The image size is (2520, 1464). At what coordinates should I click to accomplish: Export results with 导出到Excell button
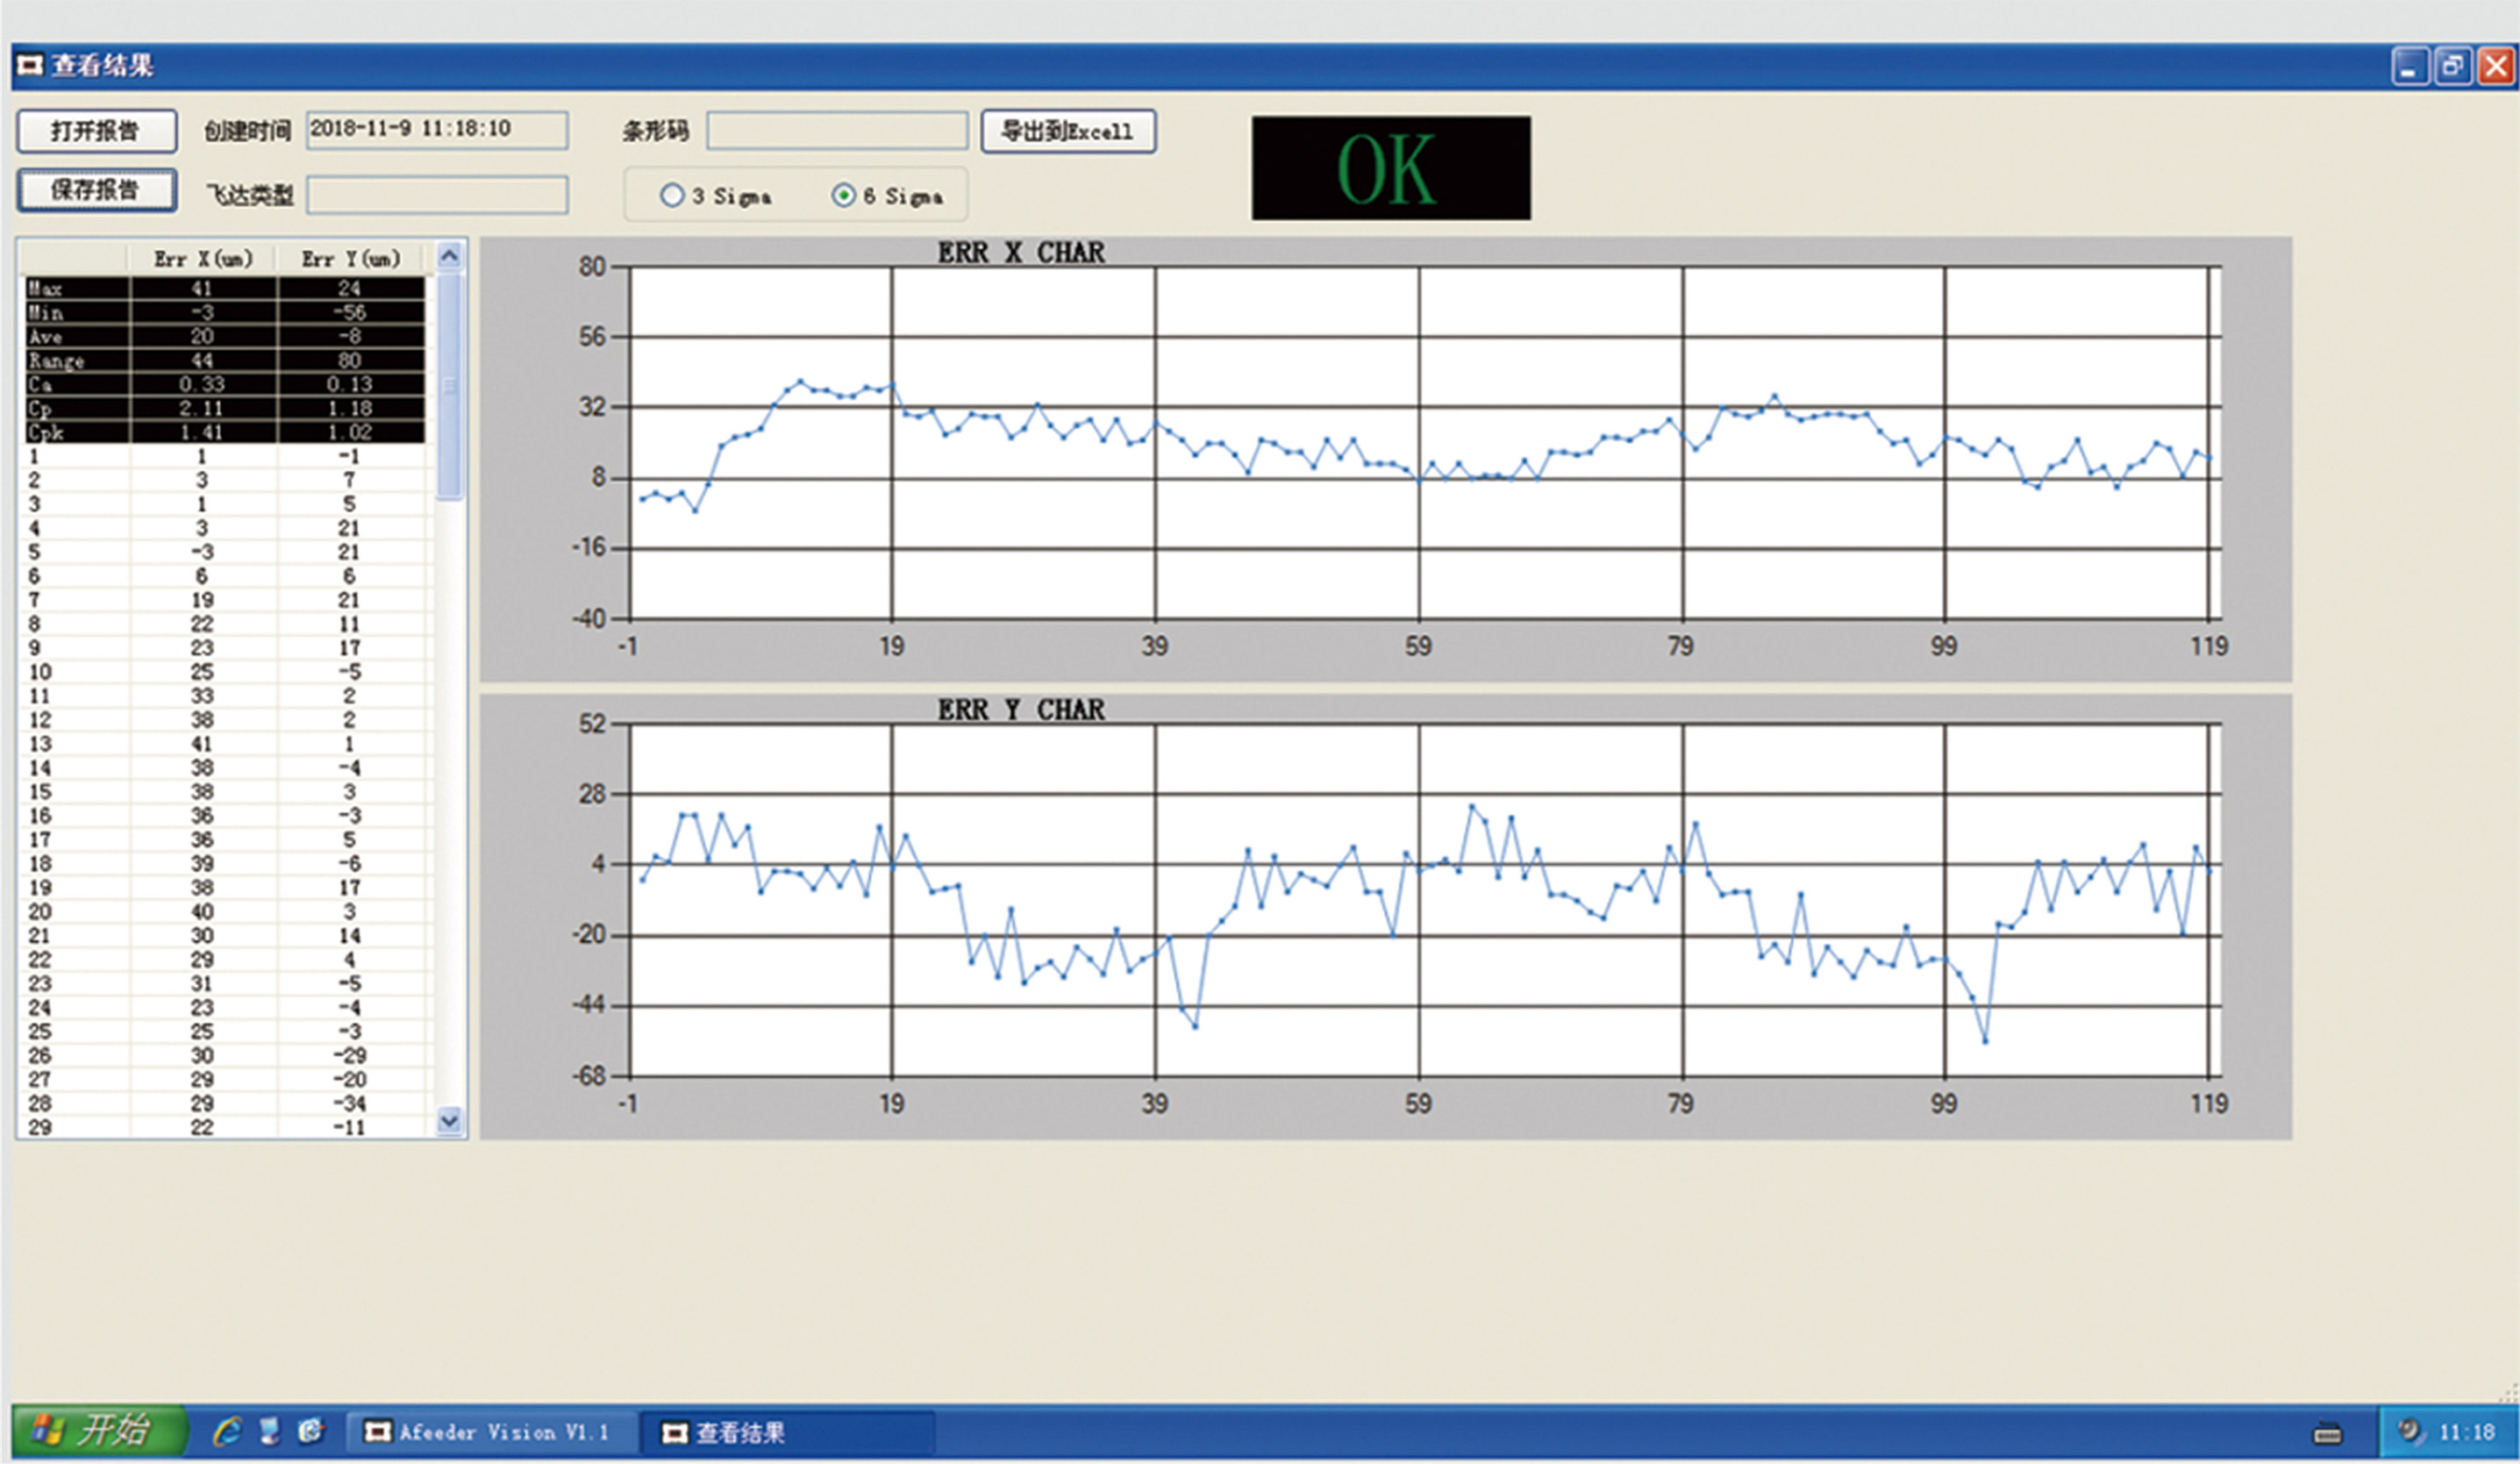1068,131
